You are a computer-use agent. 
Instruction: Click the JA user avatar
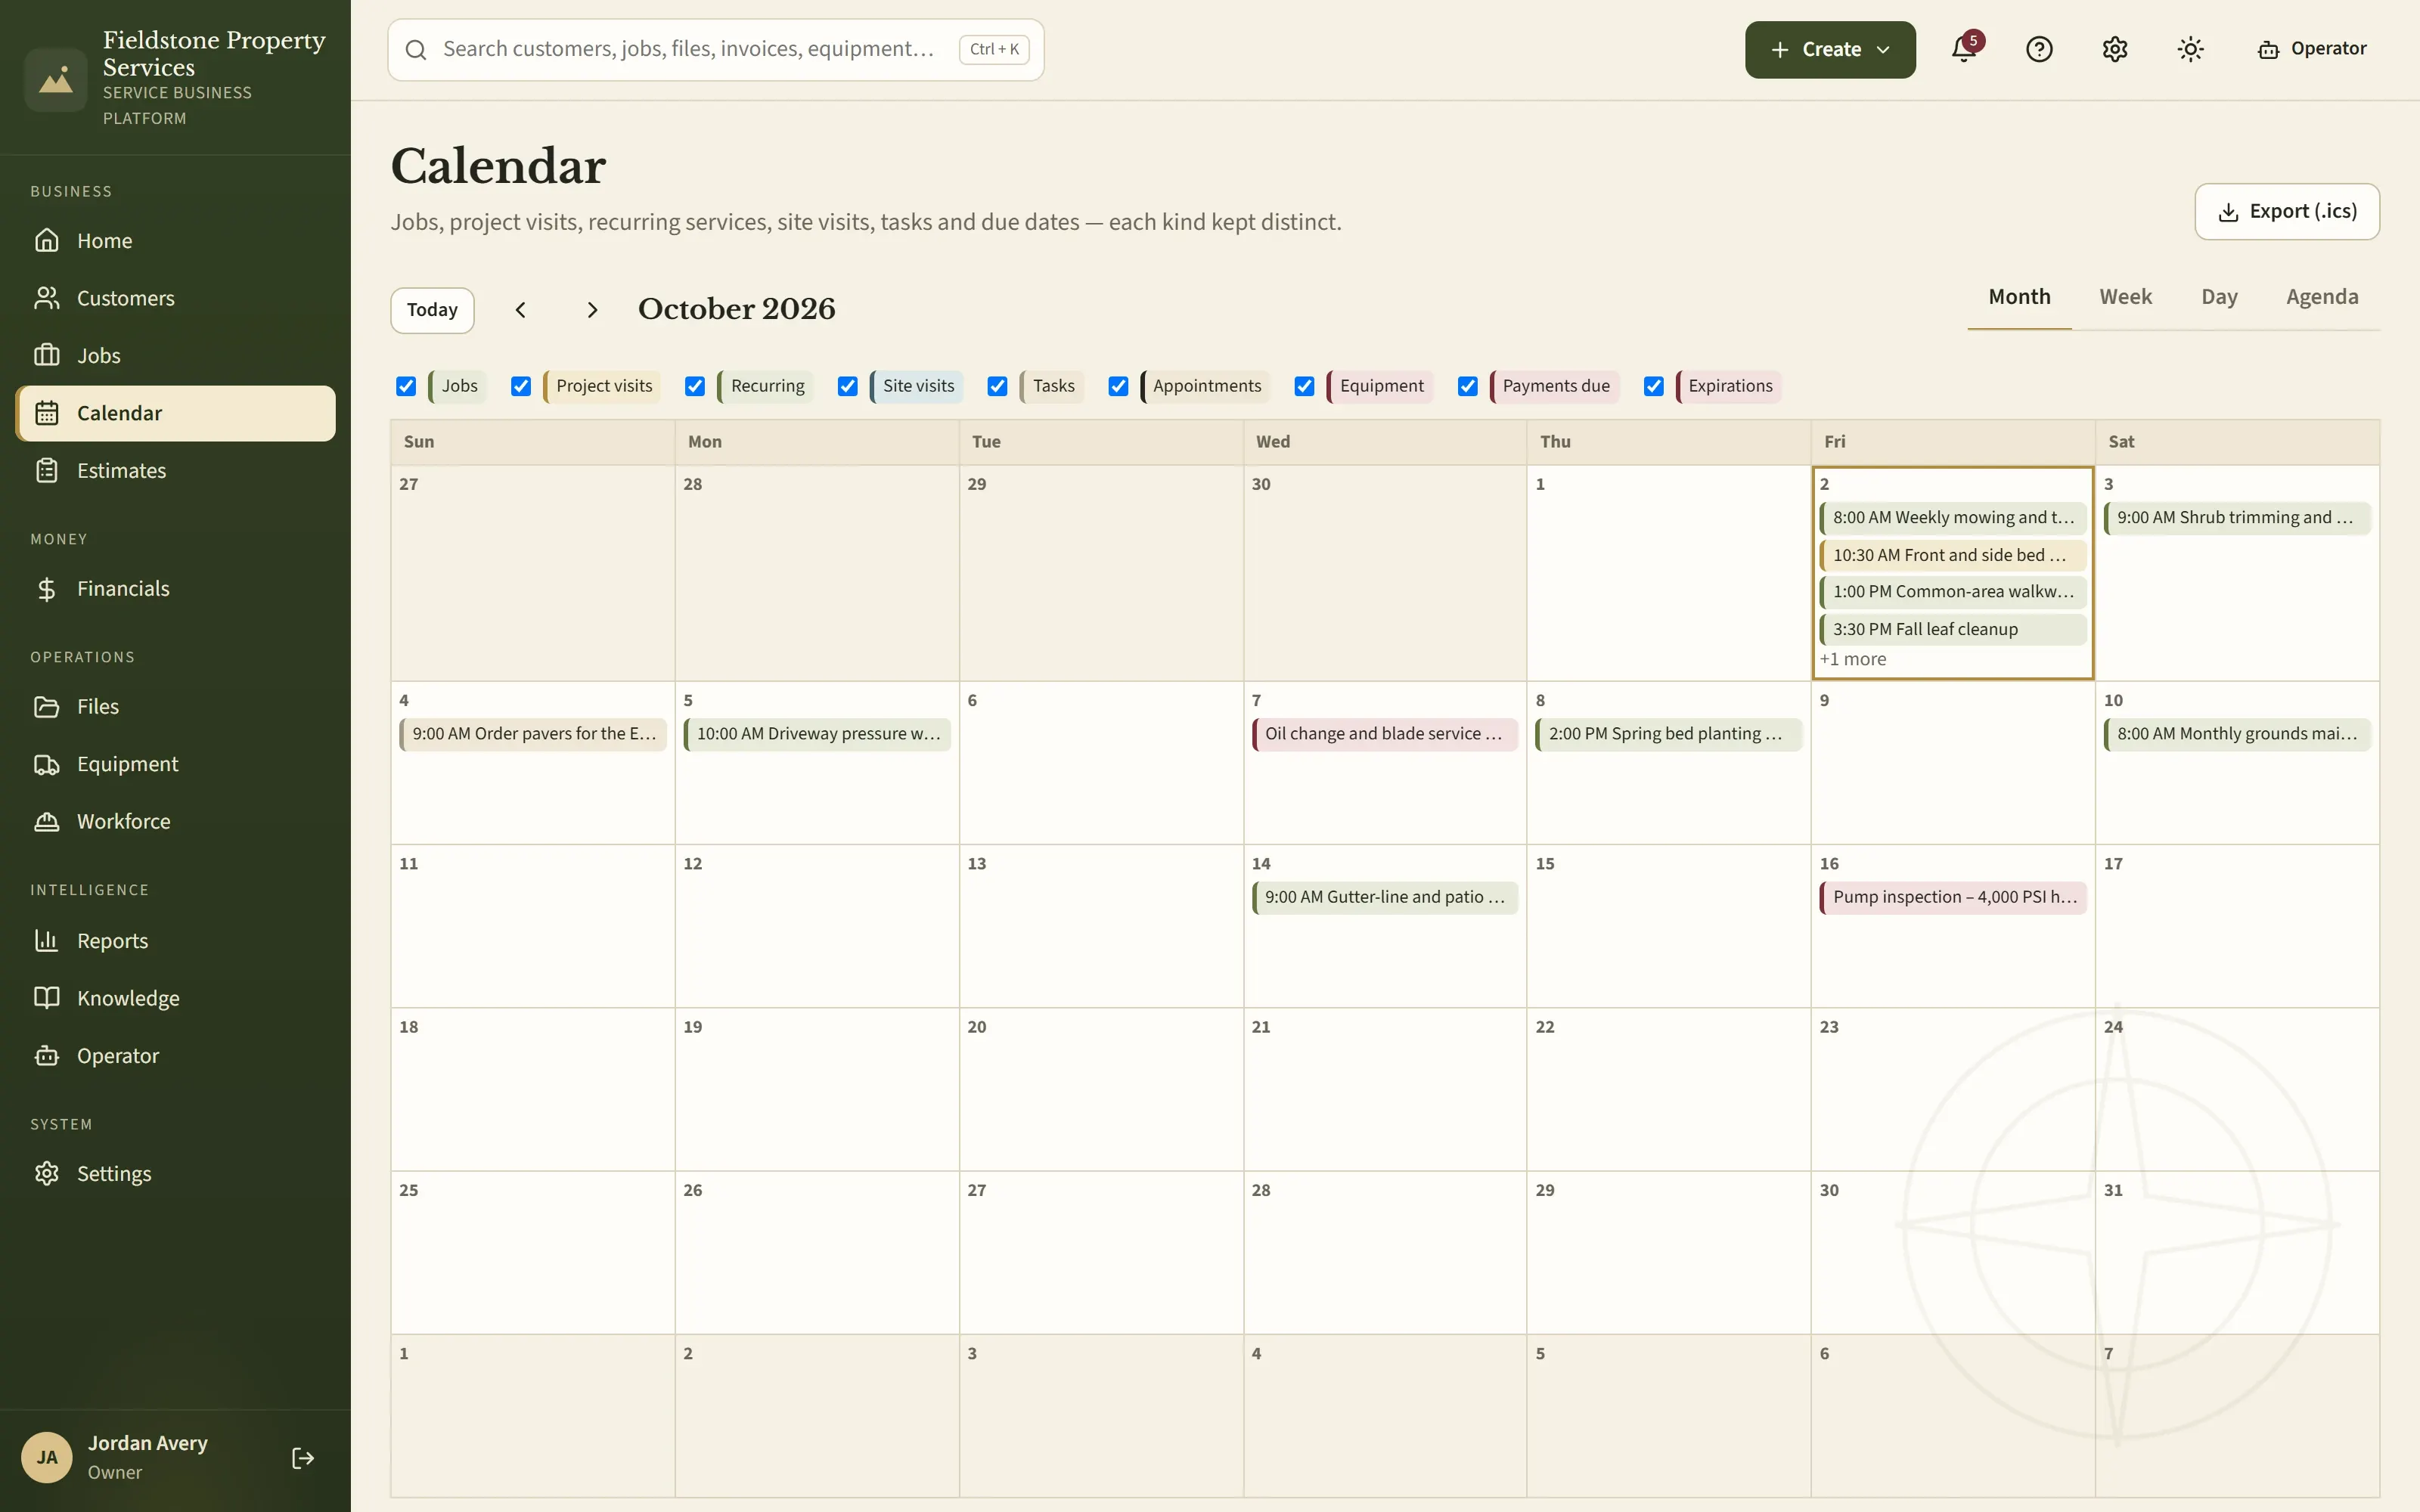tap(47, 1457)
